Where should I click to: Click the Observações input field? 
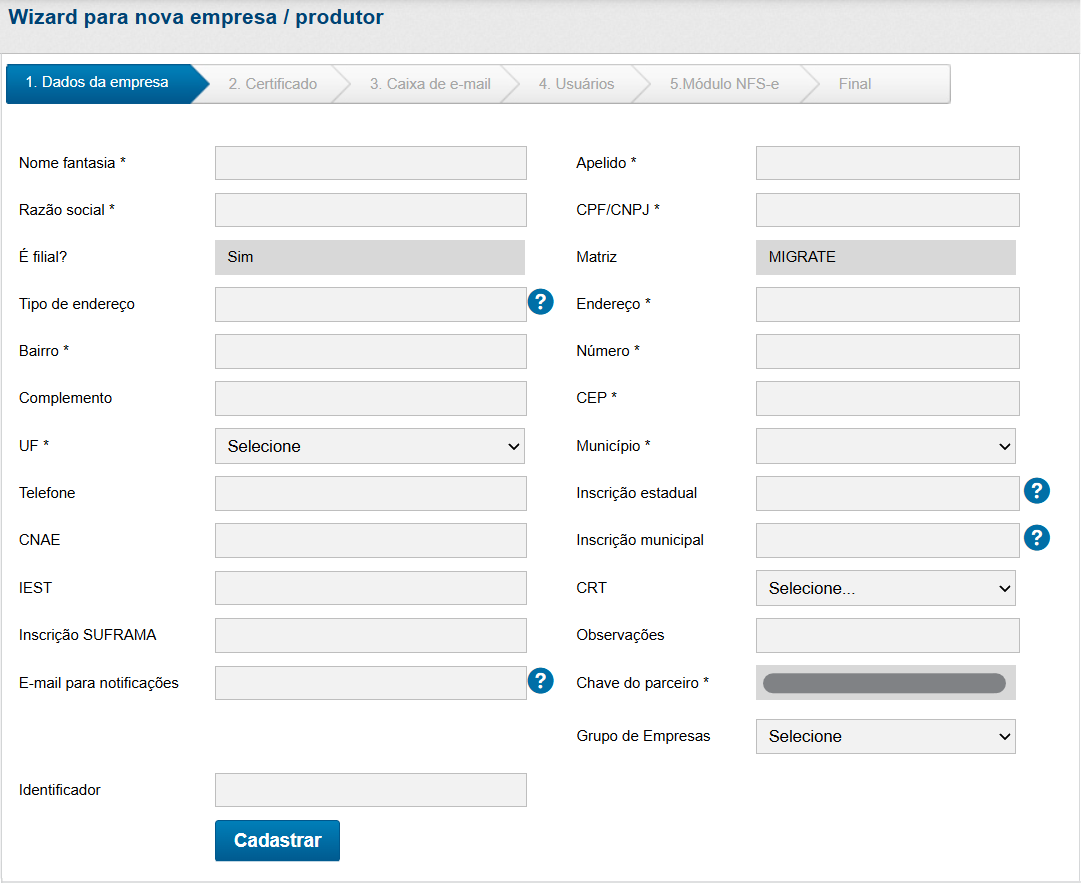pyautogui.click(x=887, y=635)
